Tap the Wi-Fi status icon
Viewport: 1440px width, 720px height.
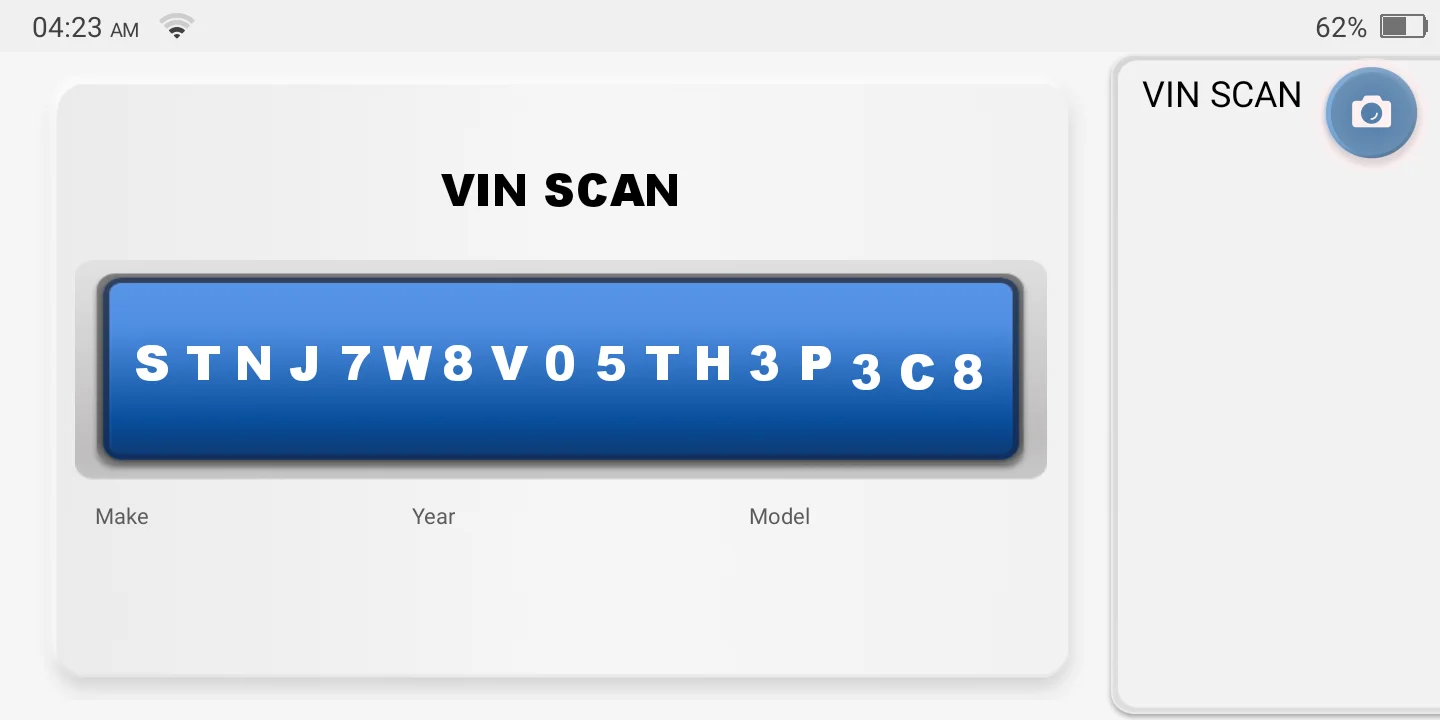pyautogui.click(x=177, y=27)
